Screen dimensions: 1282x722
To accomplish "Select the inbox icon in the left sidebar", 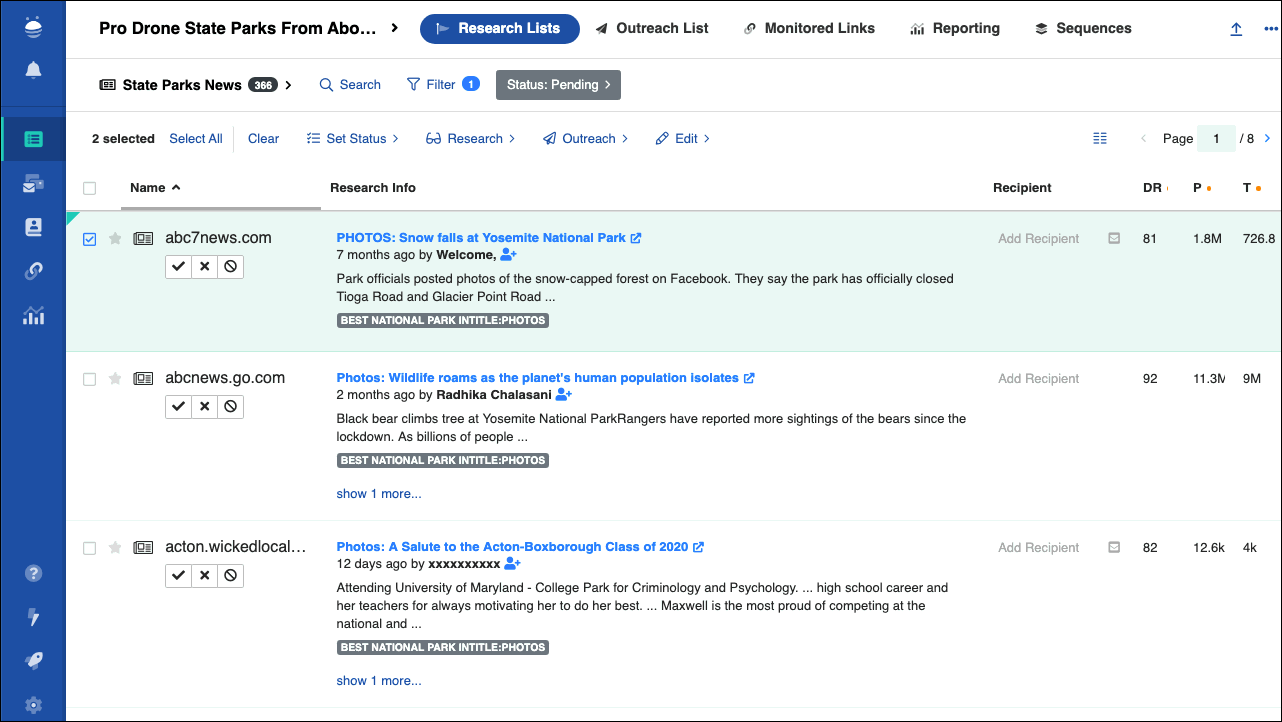I will [x=33, y=182].
